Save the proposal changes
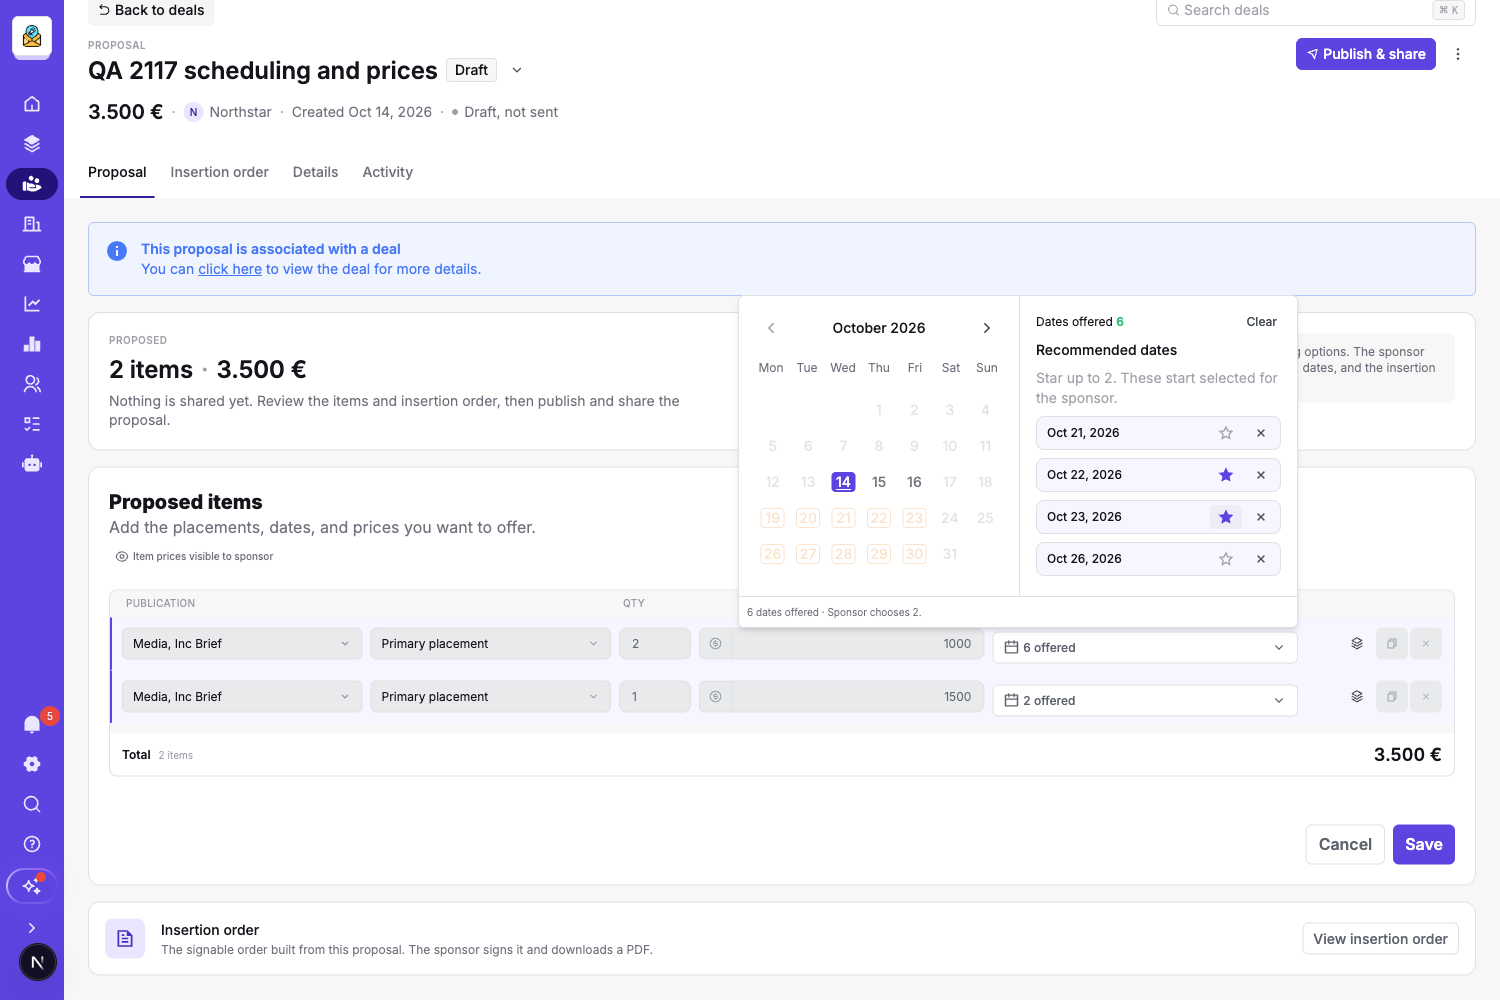The image size is (1500, 1000). click(1424, 844)
